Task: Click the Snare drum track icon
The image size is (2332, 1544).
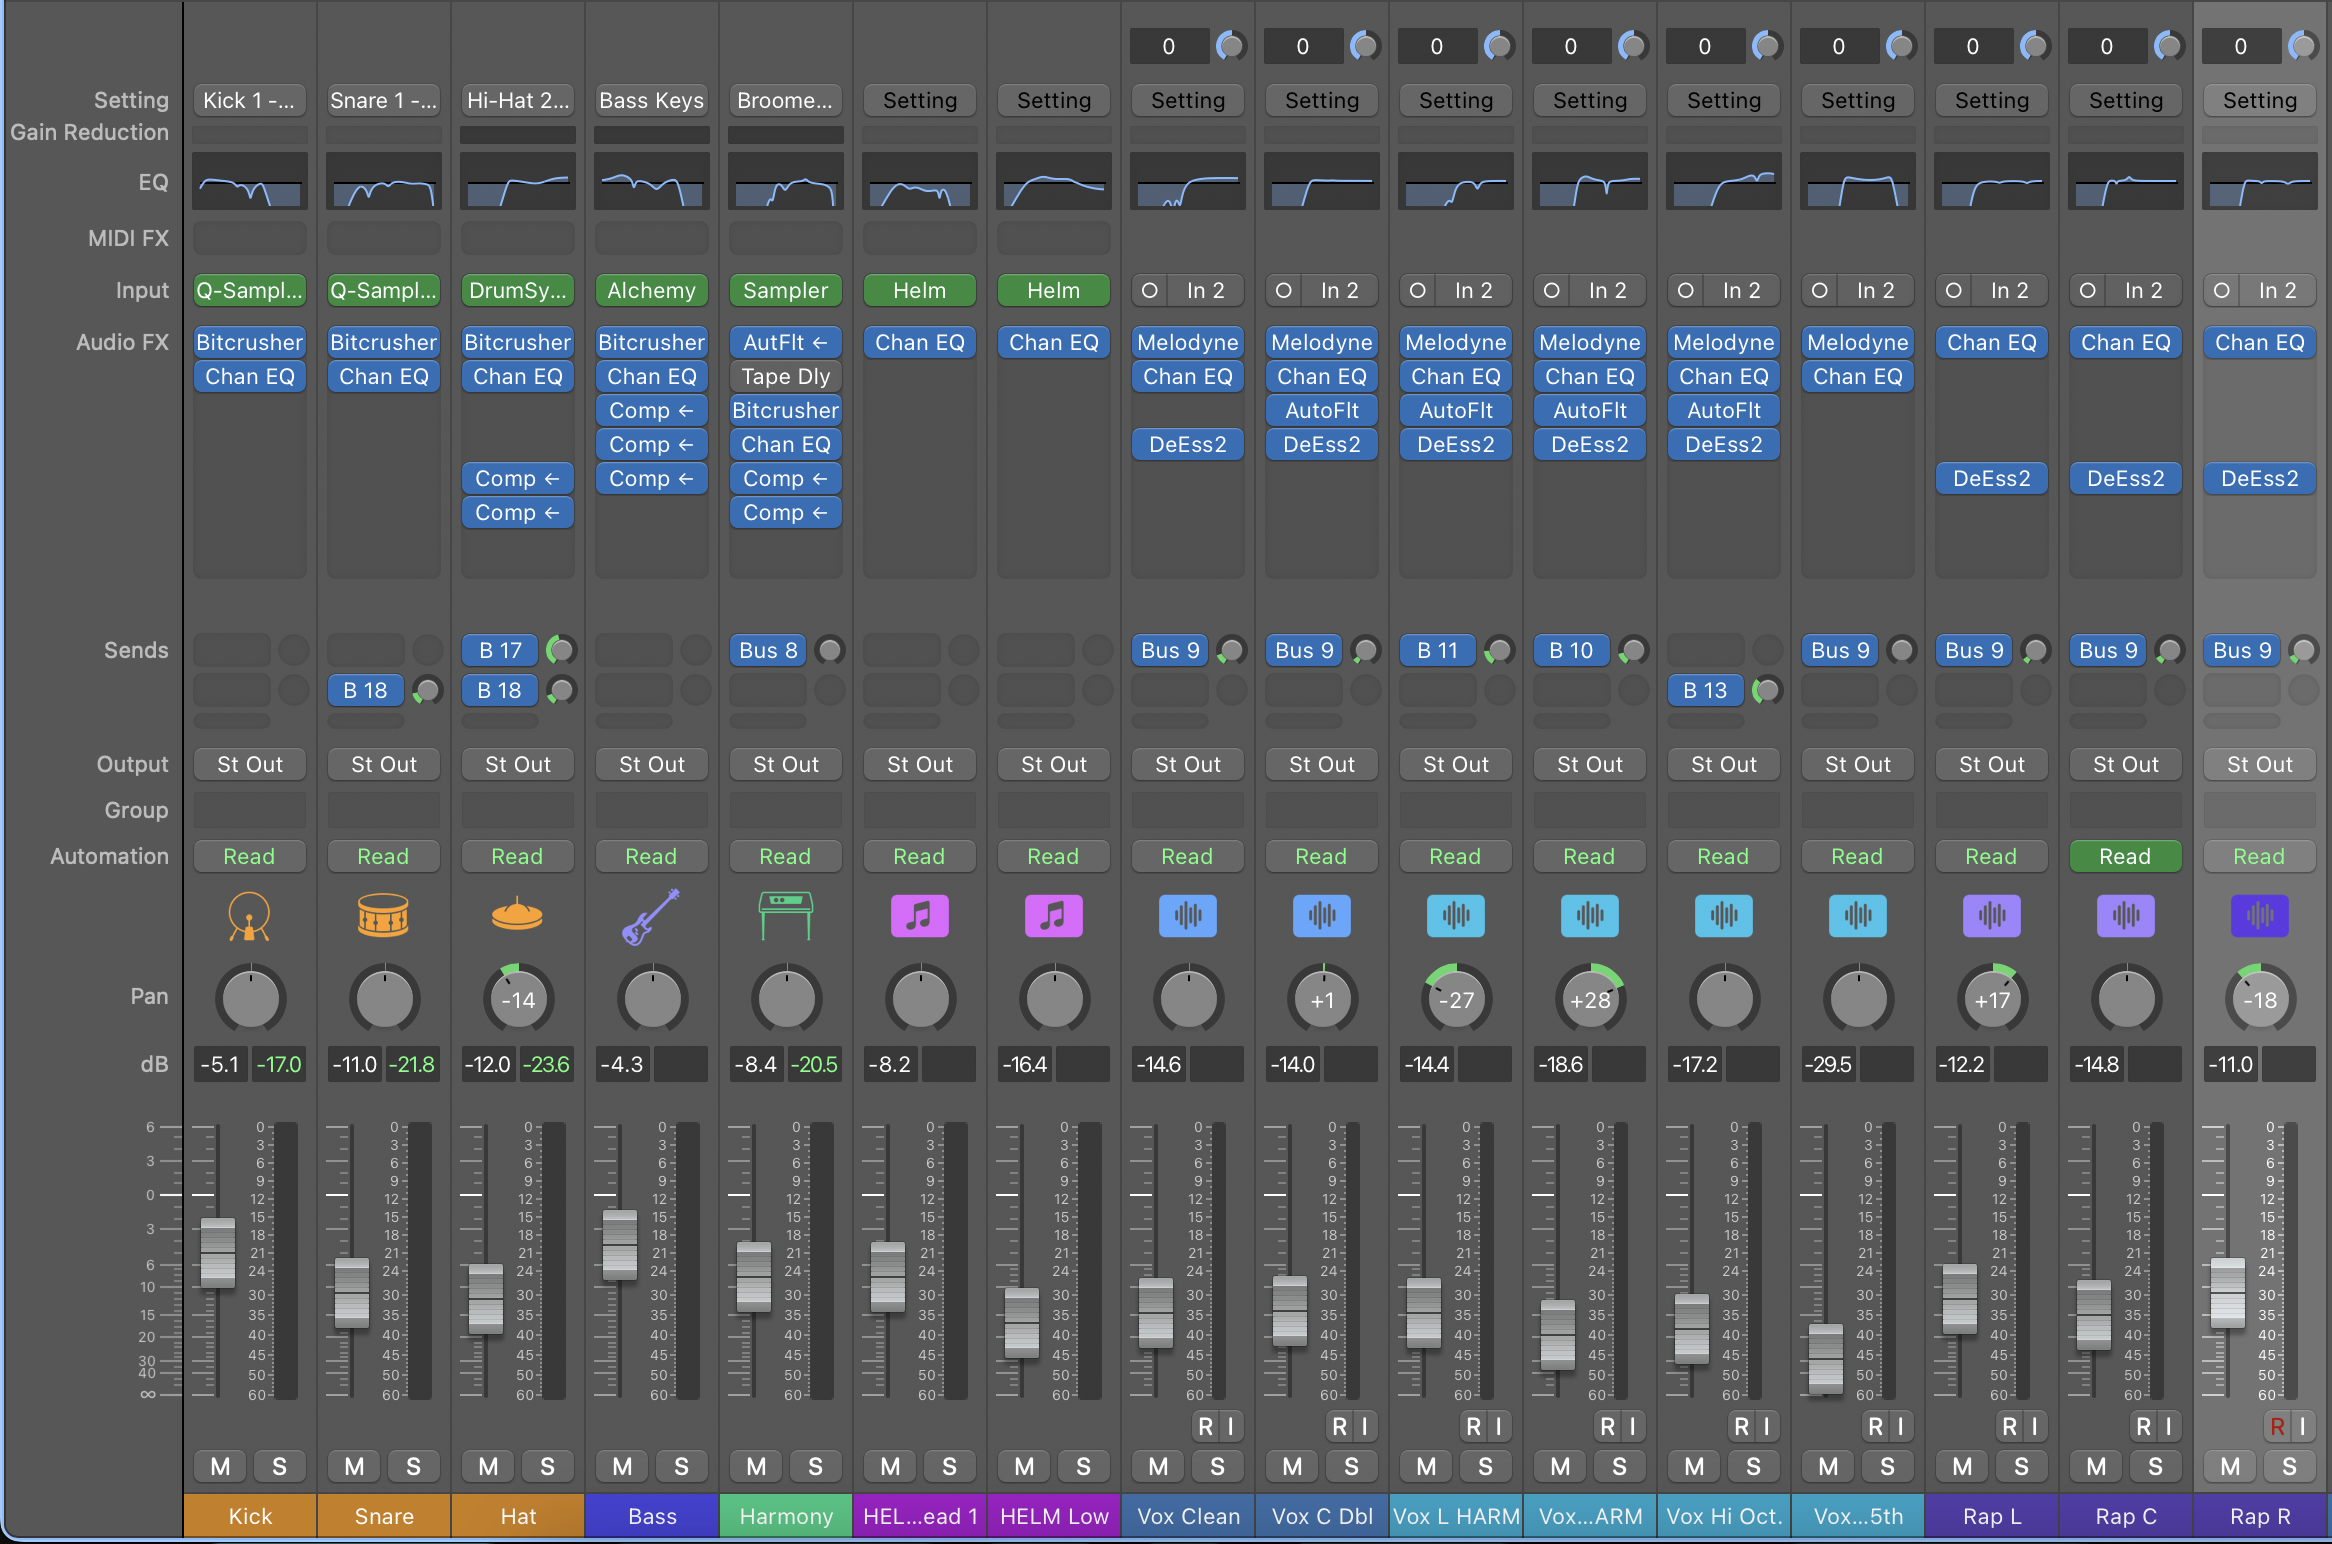Action: tap(383, 916)
